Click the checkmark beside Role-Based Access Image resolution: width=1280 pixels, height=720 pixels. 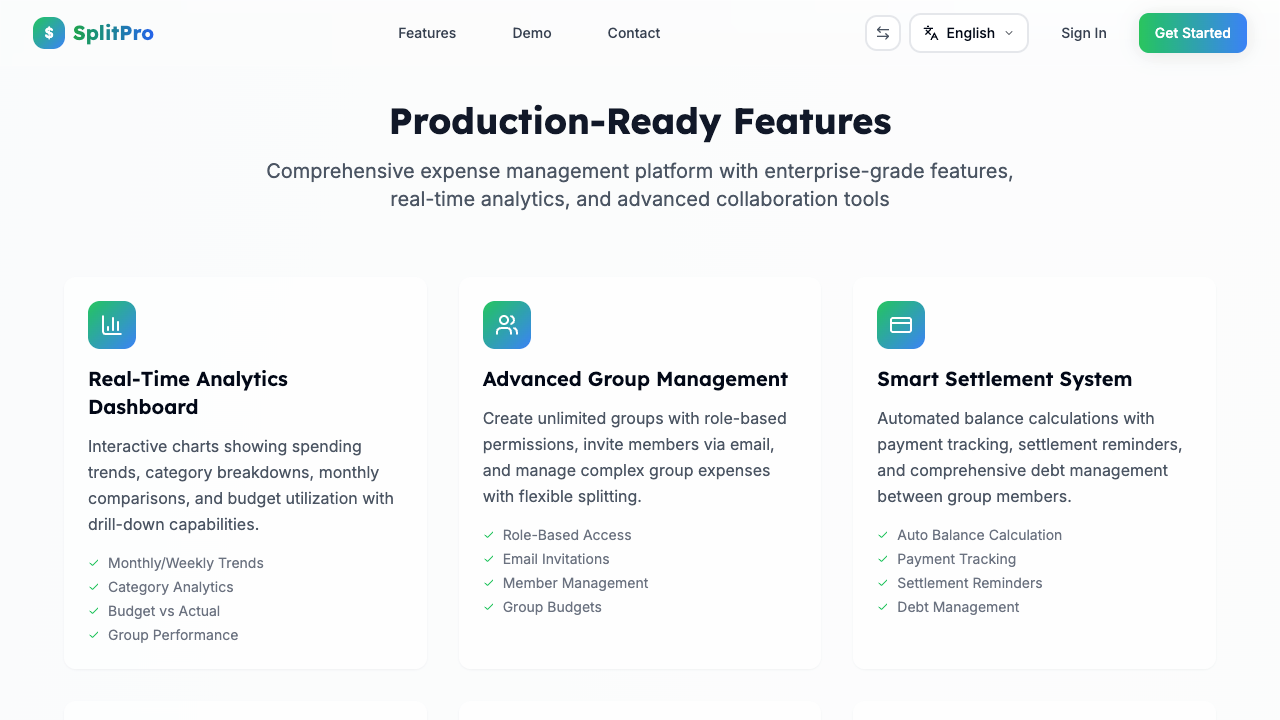tap(489, 535)
